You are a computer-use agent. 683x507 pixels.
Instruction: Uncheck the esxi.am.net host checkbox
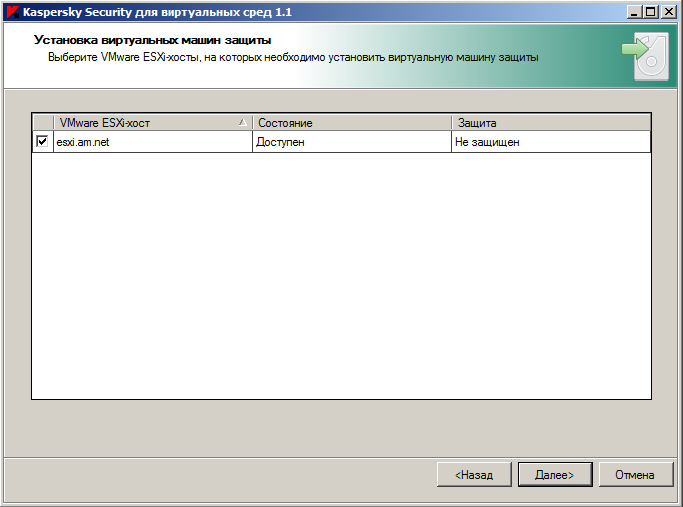point(42,142)
